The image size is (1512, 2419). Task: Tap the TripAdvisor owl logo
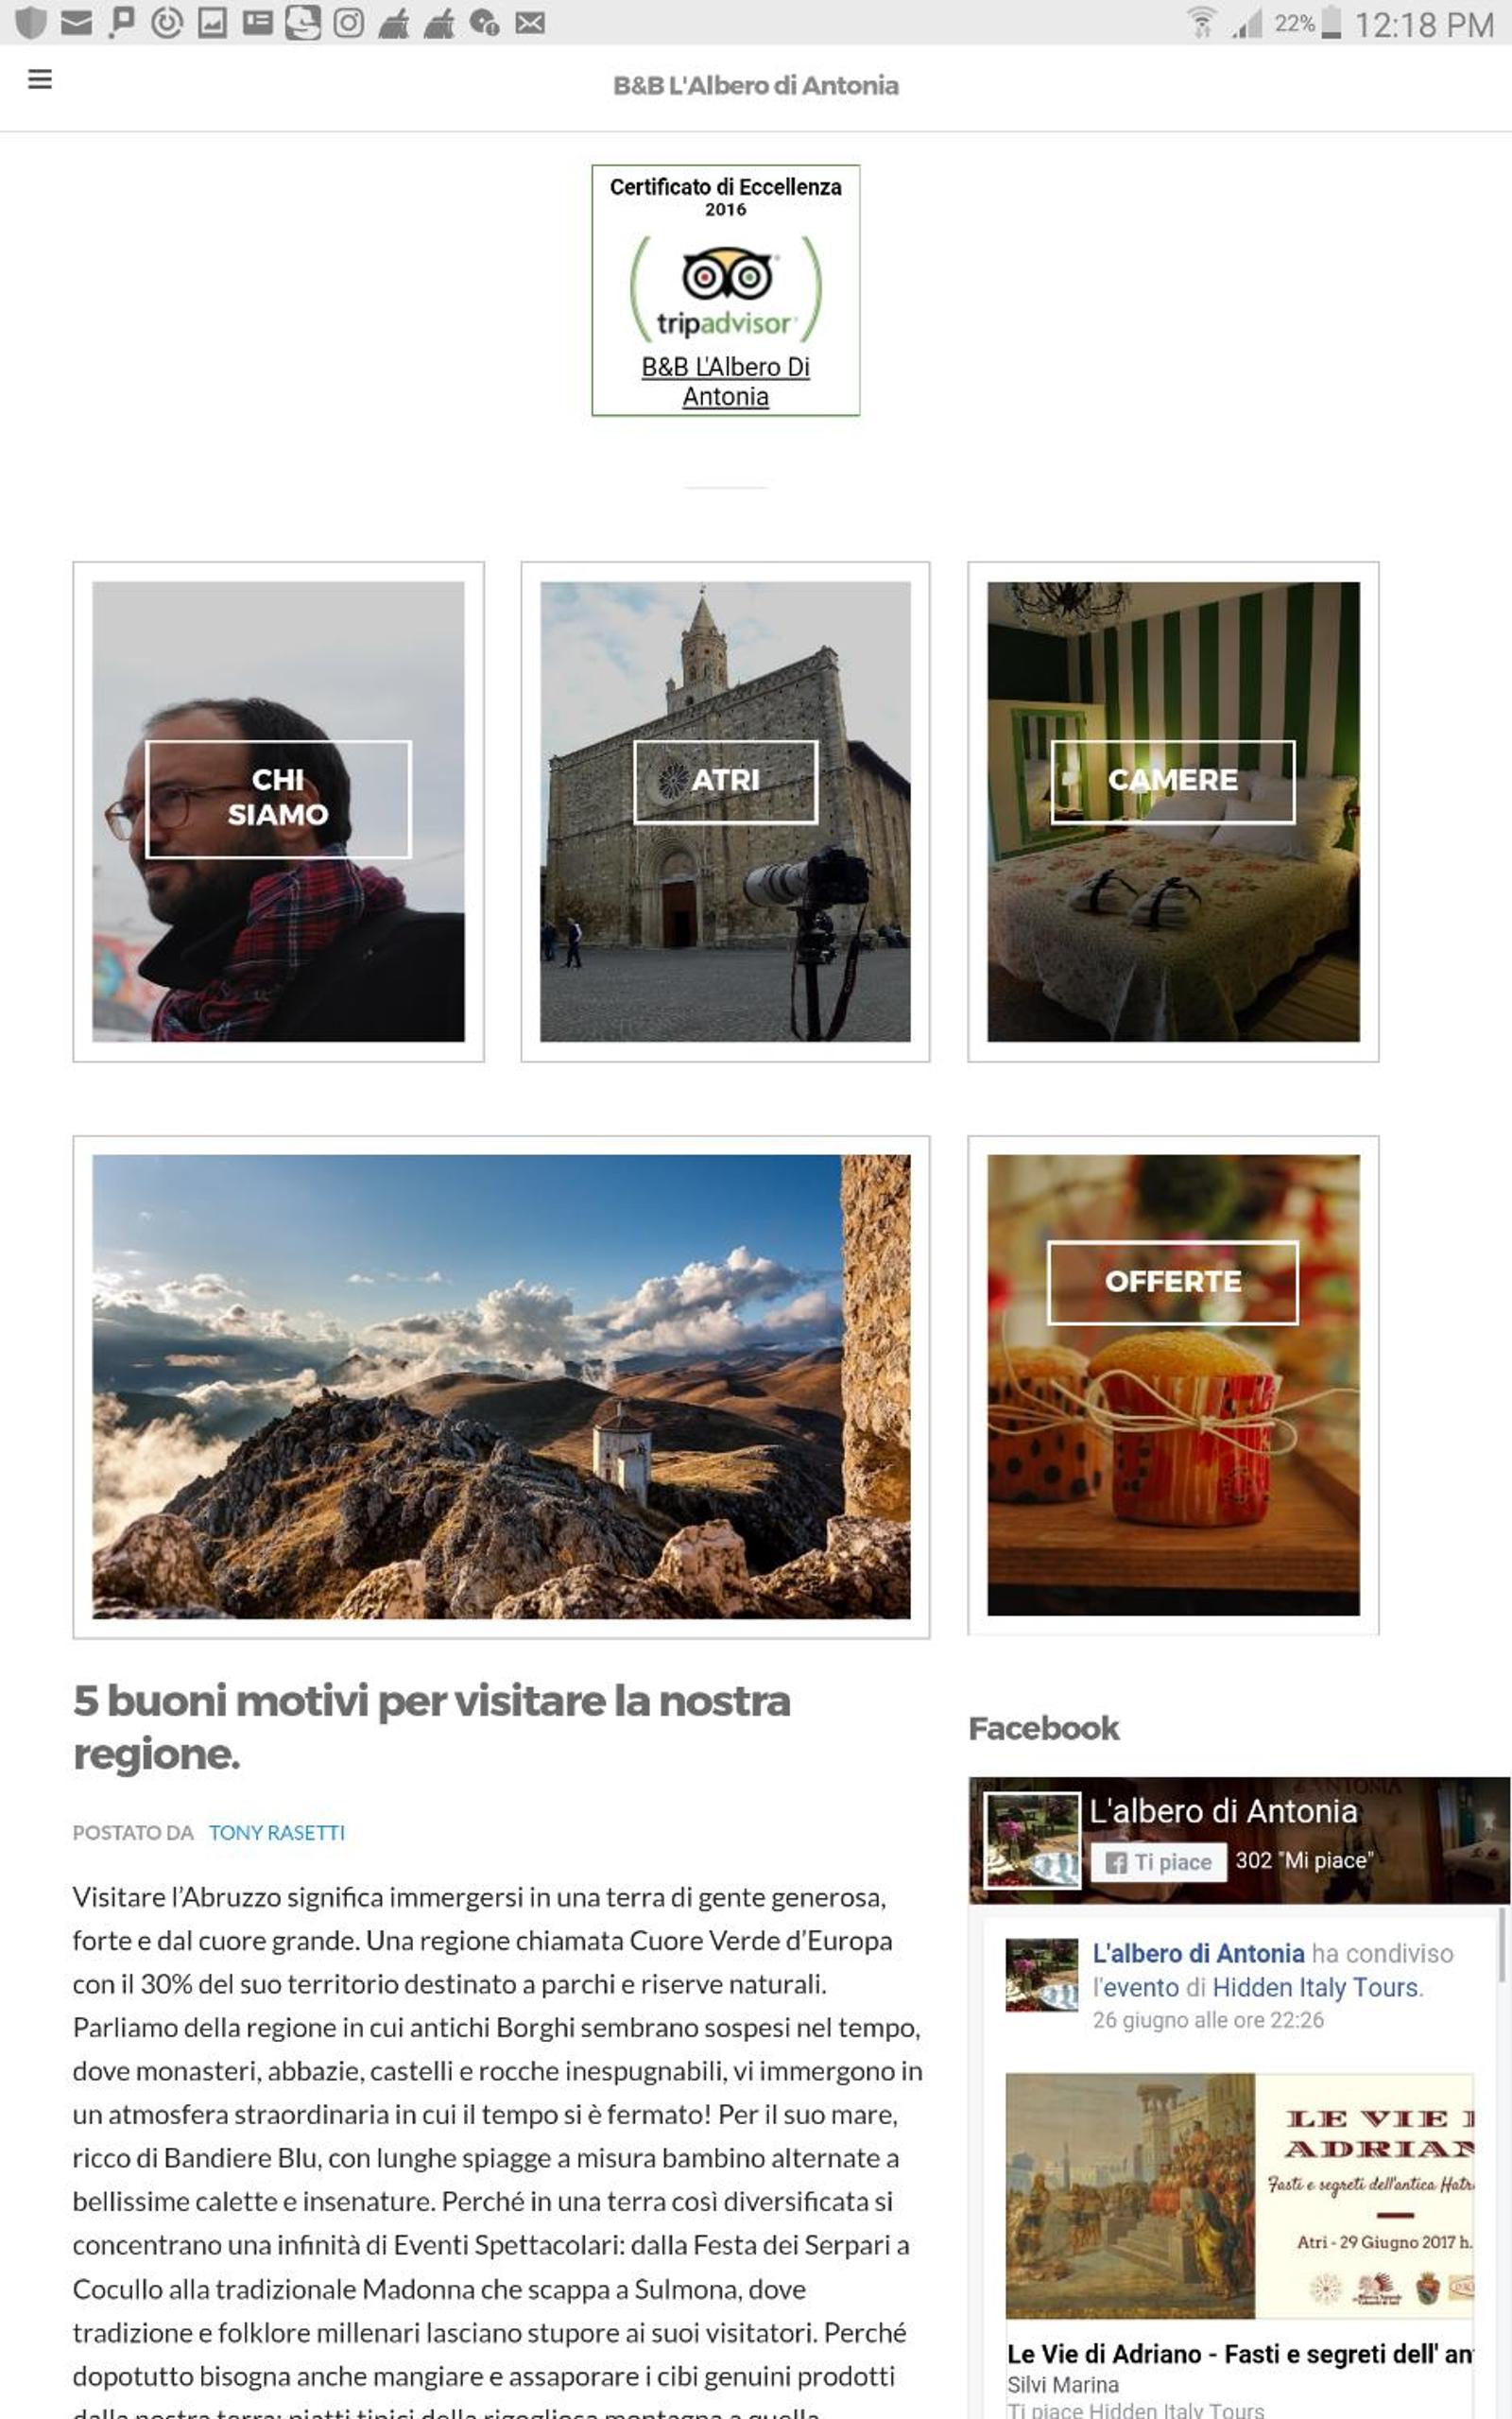(726, 274)
